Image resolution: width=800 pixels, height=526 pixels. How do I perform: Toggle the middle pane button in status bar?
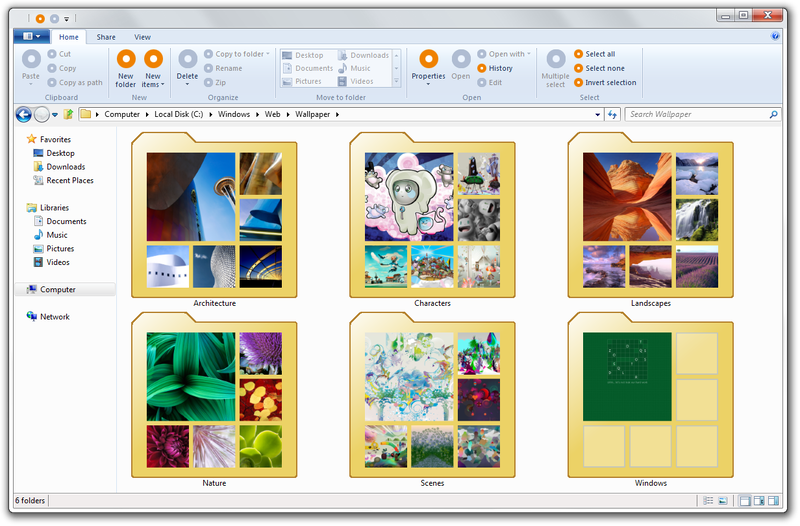pos(758,500)
